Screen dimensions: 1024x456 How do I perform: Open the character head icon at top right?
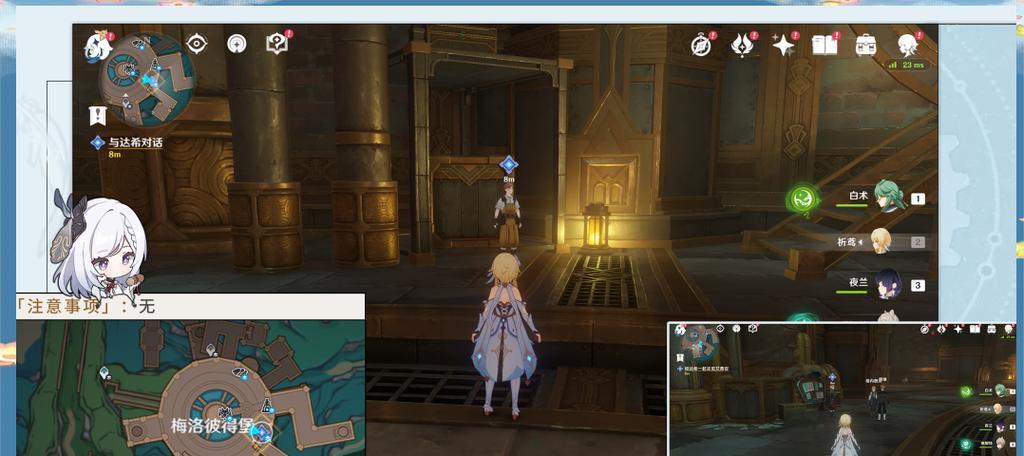[907, 44]
